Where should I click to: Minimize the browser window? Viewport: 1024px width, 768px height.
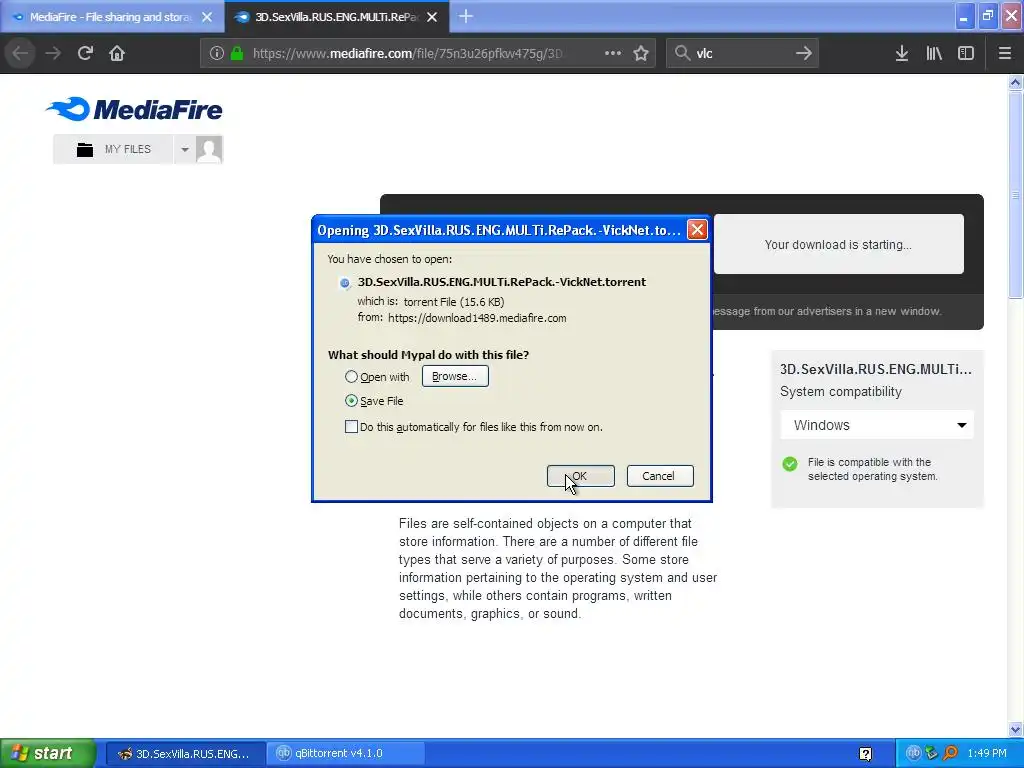click(x=963, y=16)
